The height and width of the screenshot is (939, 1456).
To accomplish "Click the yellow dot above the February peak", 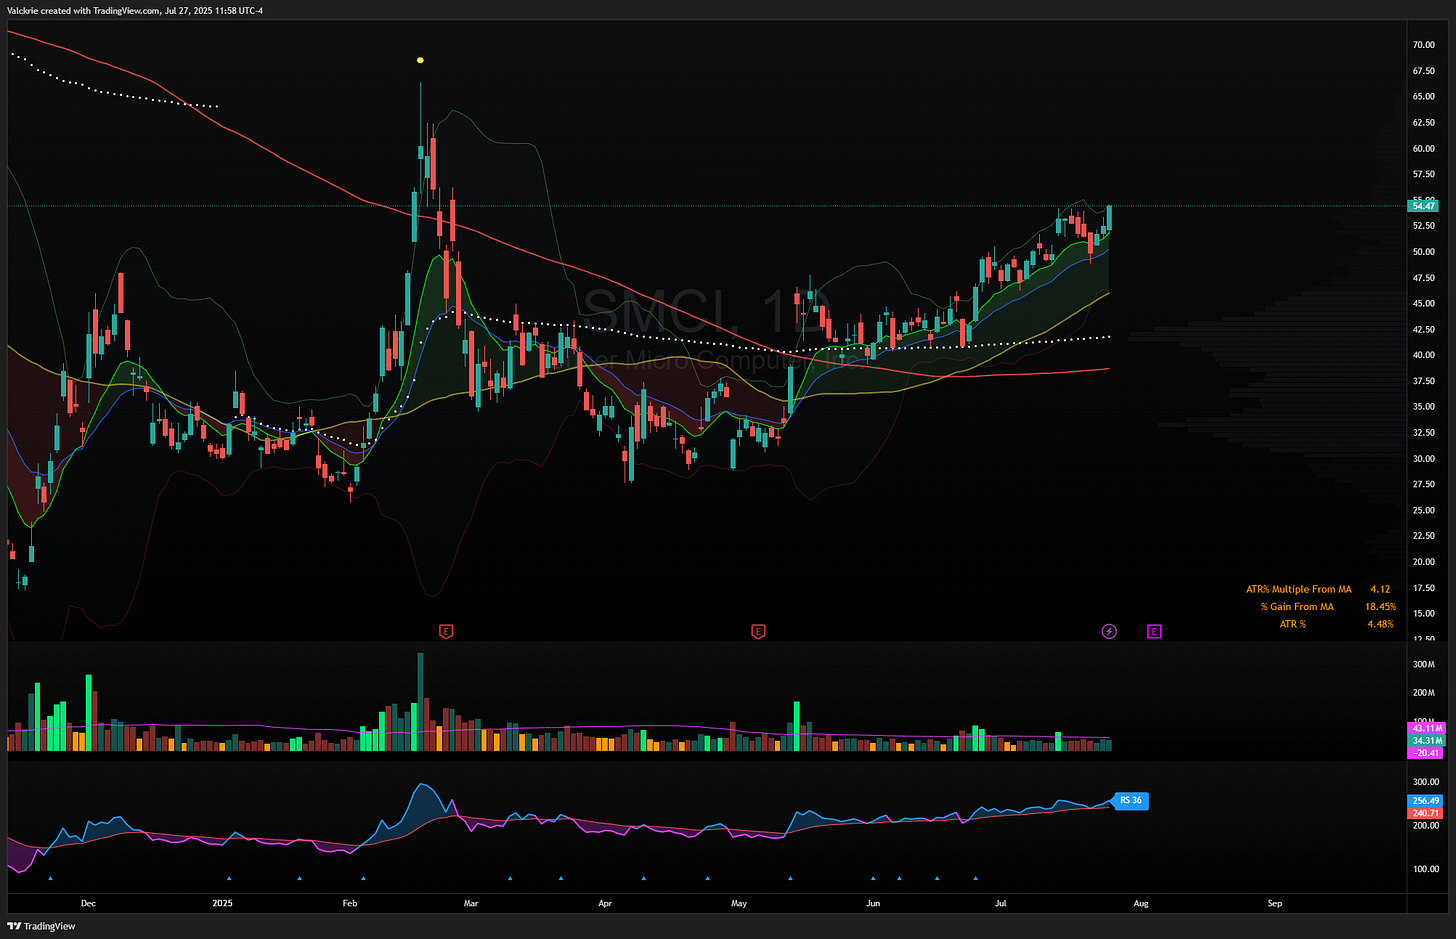I will pos(420,60).
